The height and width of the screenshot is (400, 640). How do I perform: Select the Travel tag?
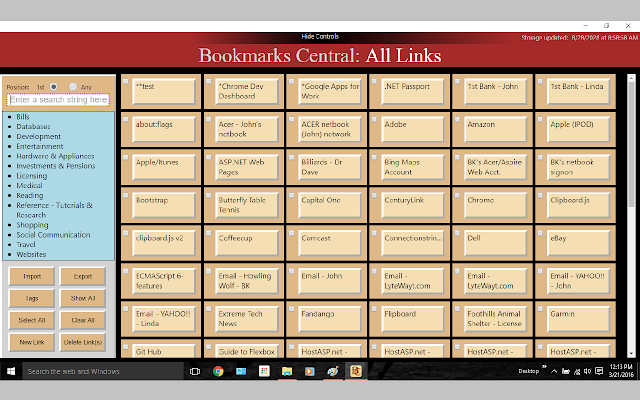tap(26, 244)
